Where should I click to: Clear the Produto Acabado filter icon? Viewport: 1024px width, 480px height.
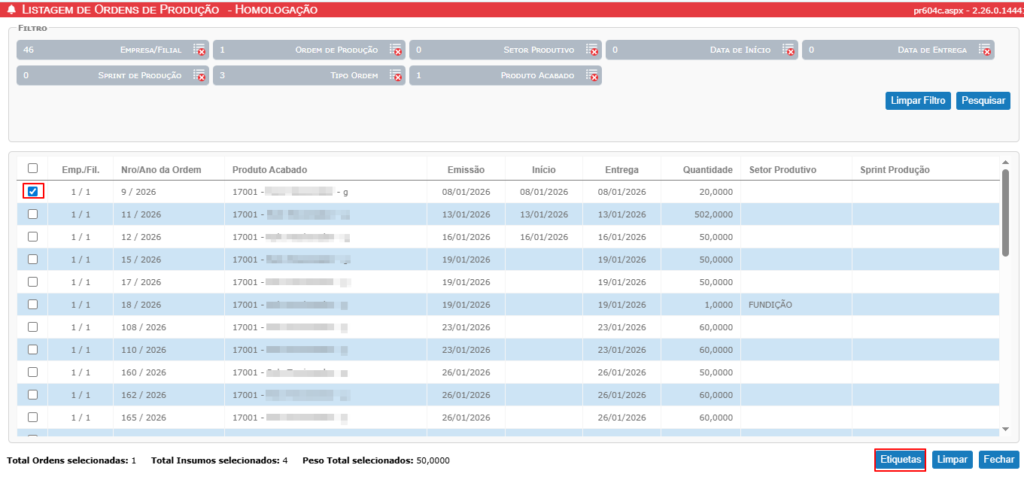(x=592, y=76)
